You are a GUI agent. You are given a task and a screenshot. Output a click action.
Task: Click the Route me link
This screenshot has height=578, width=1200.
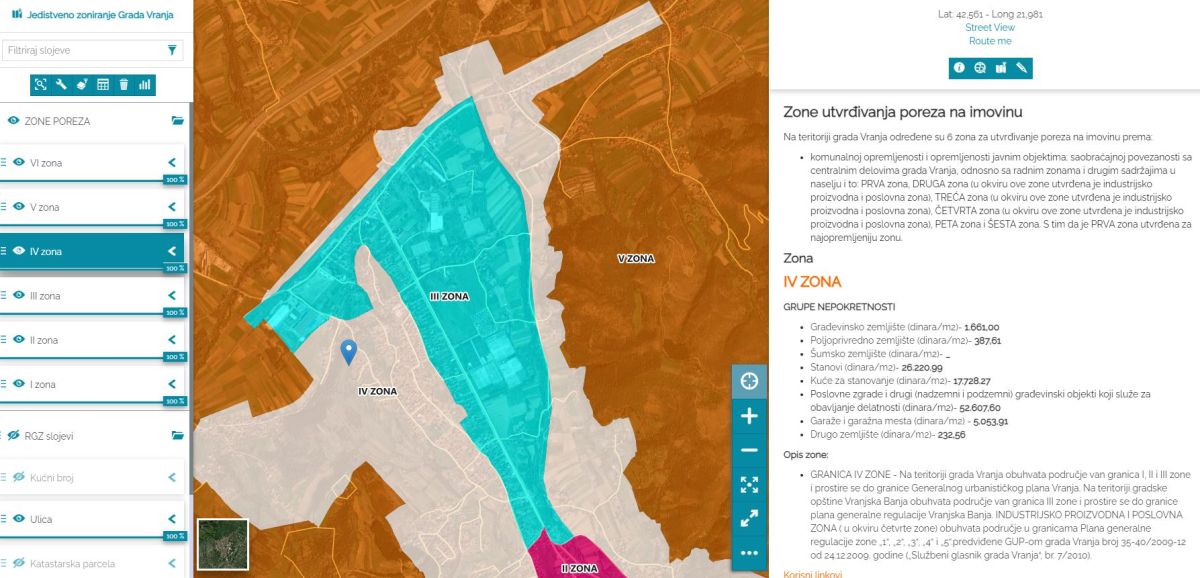coord(990,41)
